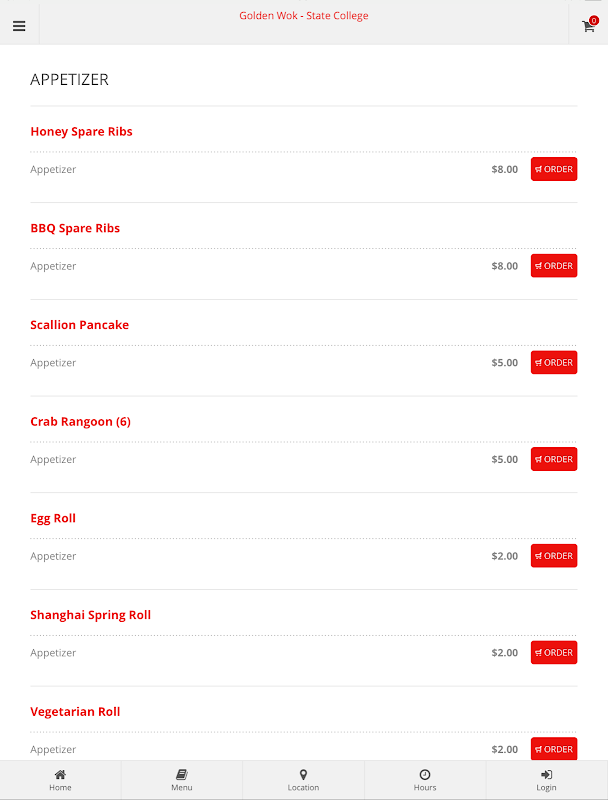Tap the Home icon in bottom bar

click(x=60, y=775)
